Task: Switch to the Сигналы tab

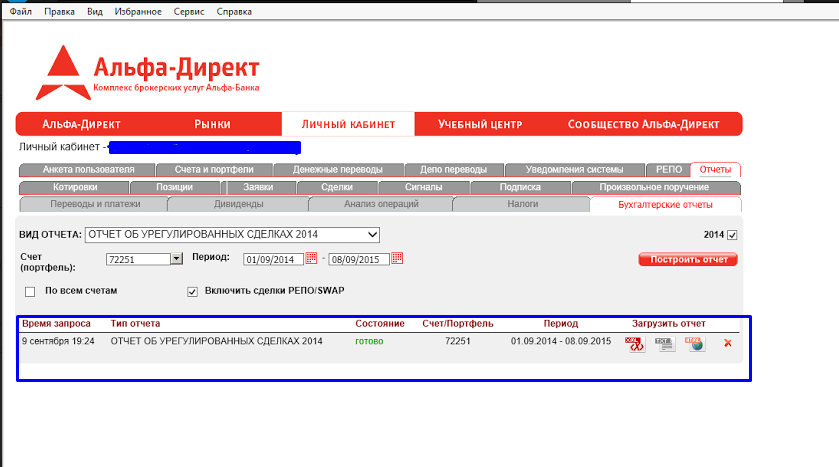Action: [x=423, y=187]
